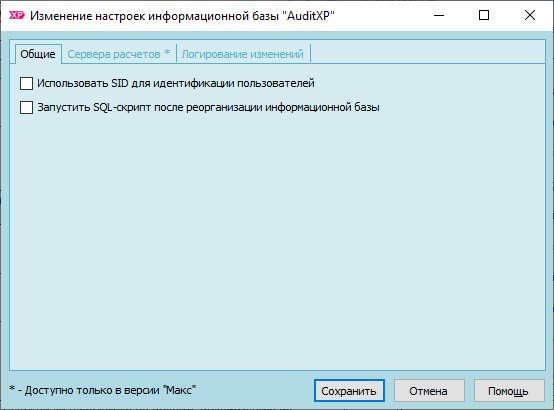Tick the Запустить SQL-скрипт checkbox
The height and width of the screenshot is (410, 554).
[26, 107]
